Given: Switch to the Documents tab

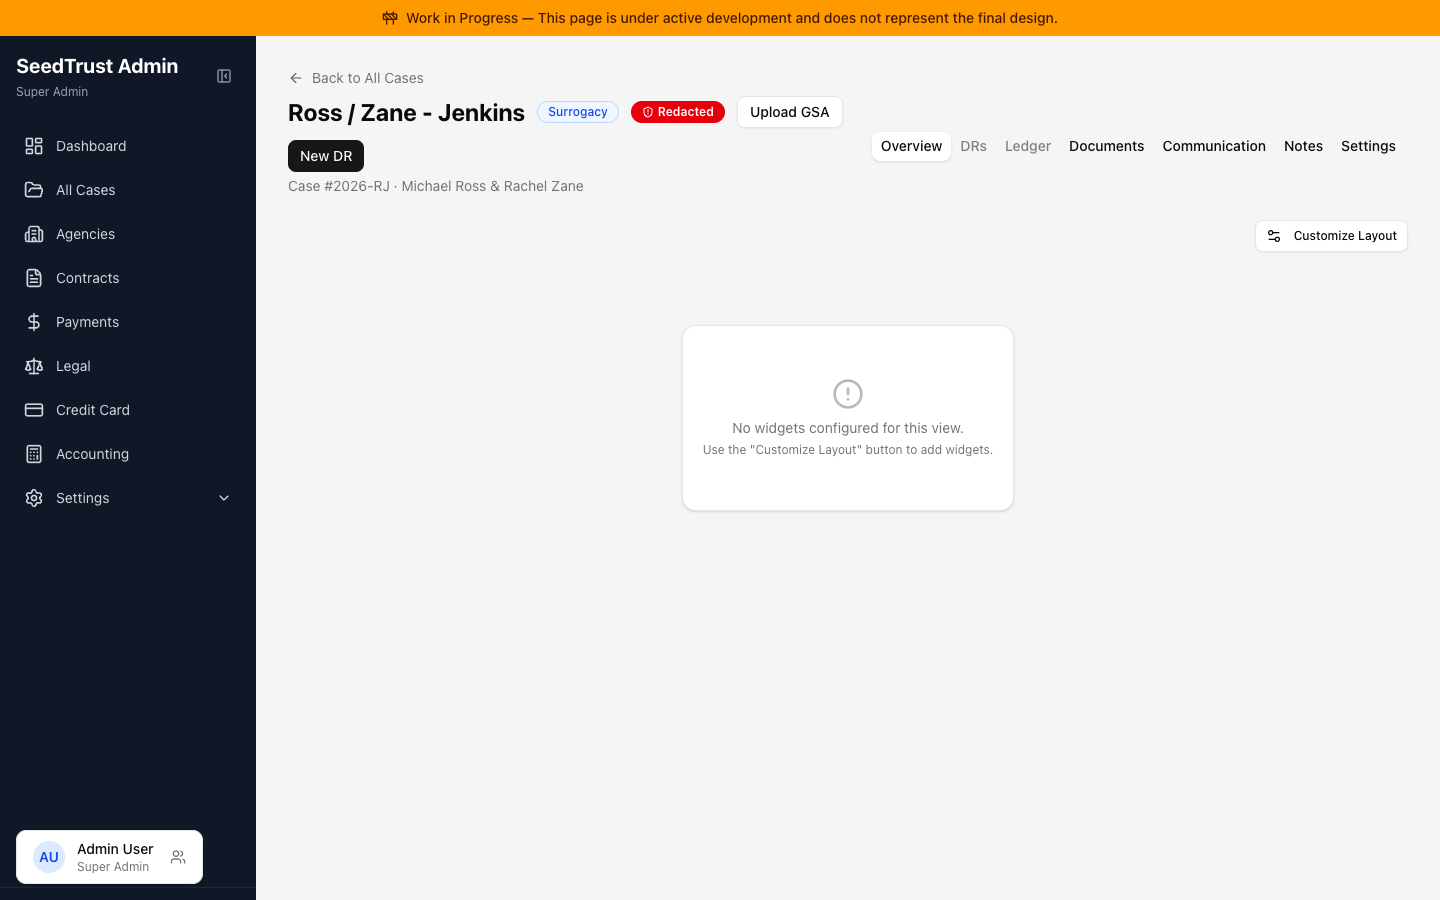Looking at the screenshot, I should (x=1106, y=146).
